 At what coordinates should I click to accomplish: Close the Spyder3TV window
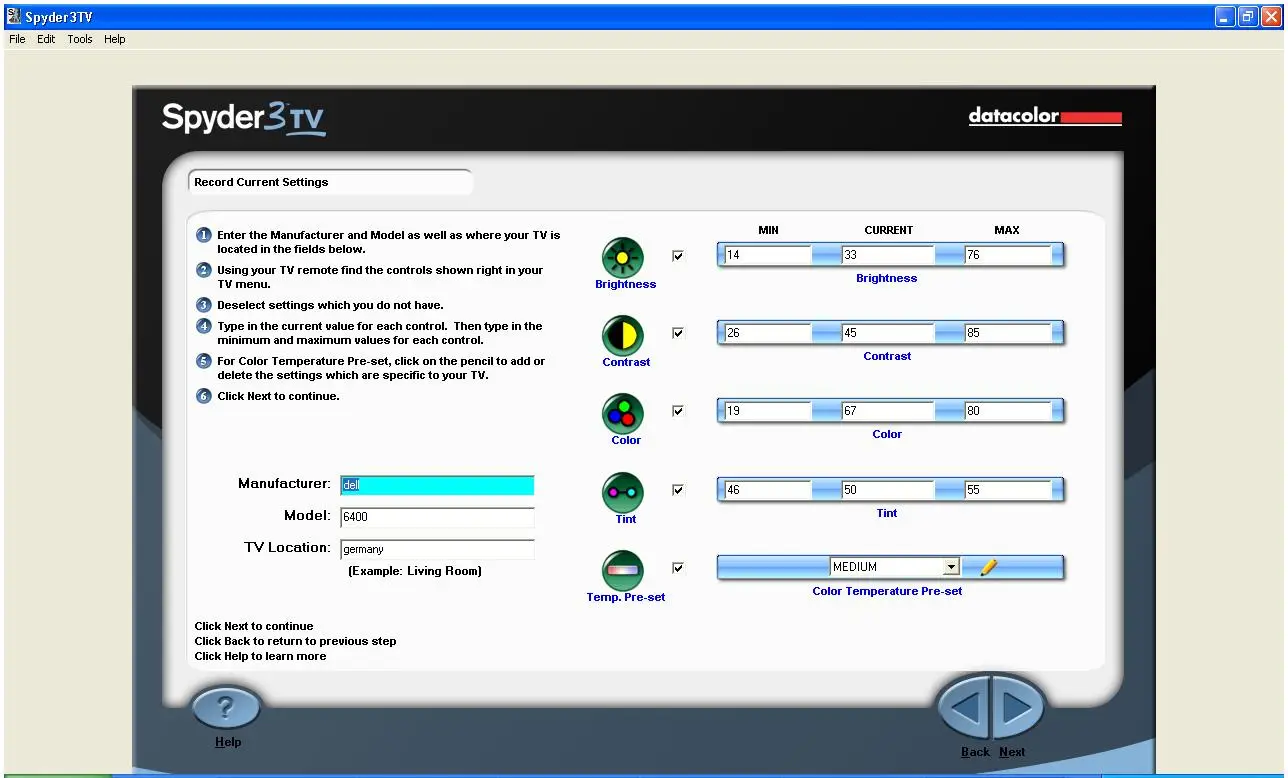tap(1271, 16)
